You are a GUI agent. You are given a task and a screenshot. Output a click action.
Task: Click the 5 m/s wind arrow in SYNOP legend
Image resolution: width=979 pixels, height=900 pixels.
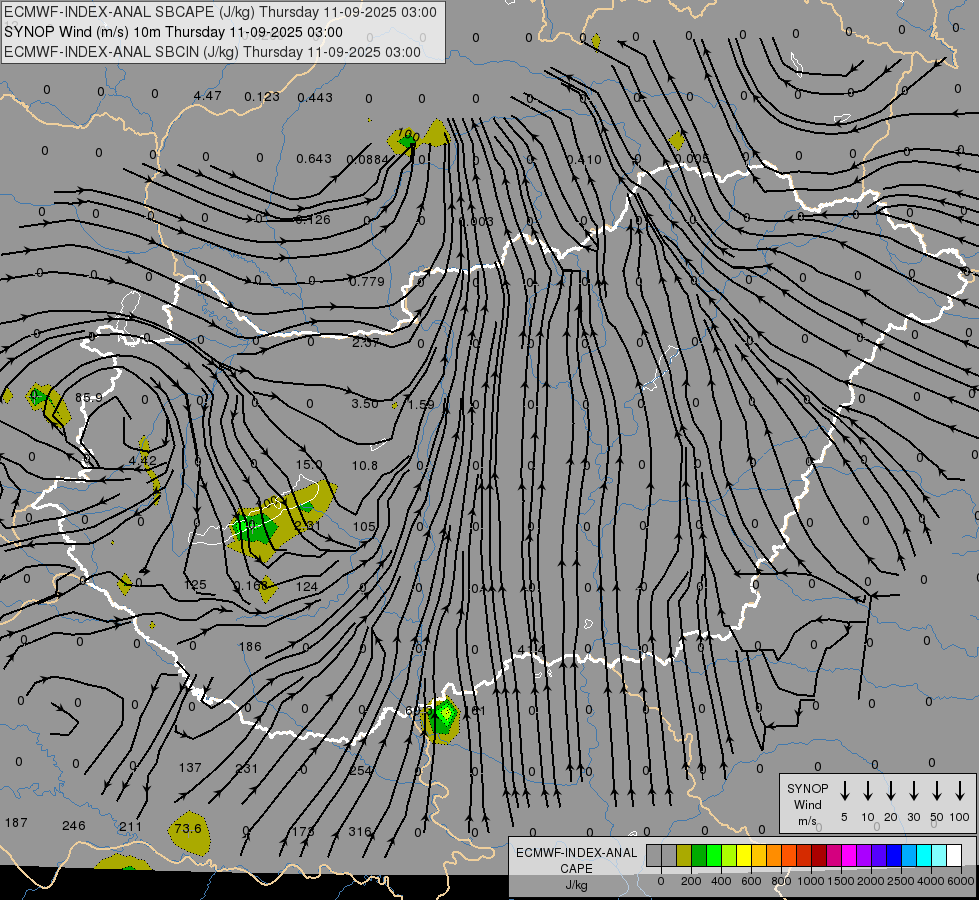[x=844, y=791]
